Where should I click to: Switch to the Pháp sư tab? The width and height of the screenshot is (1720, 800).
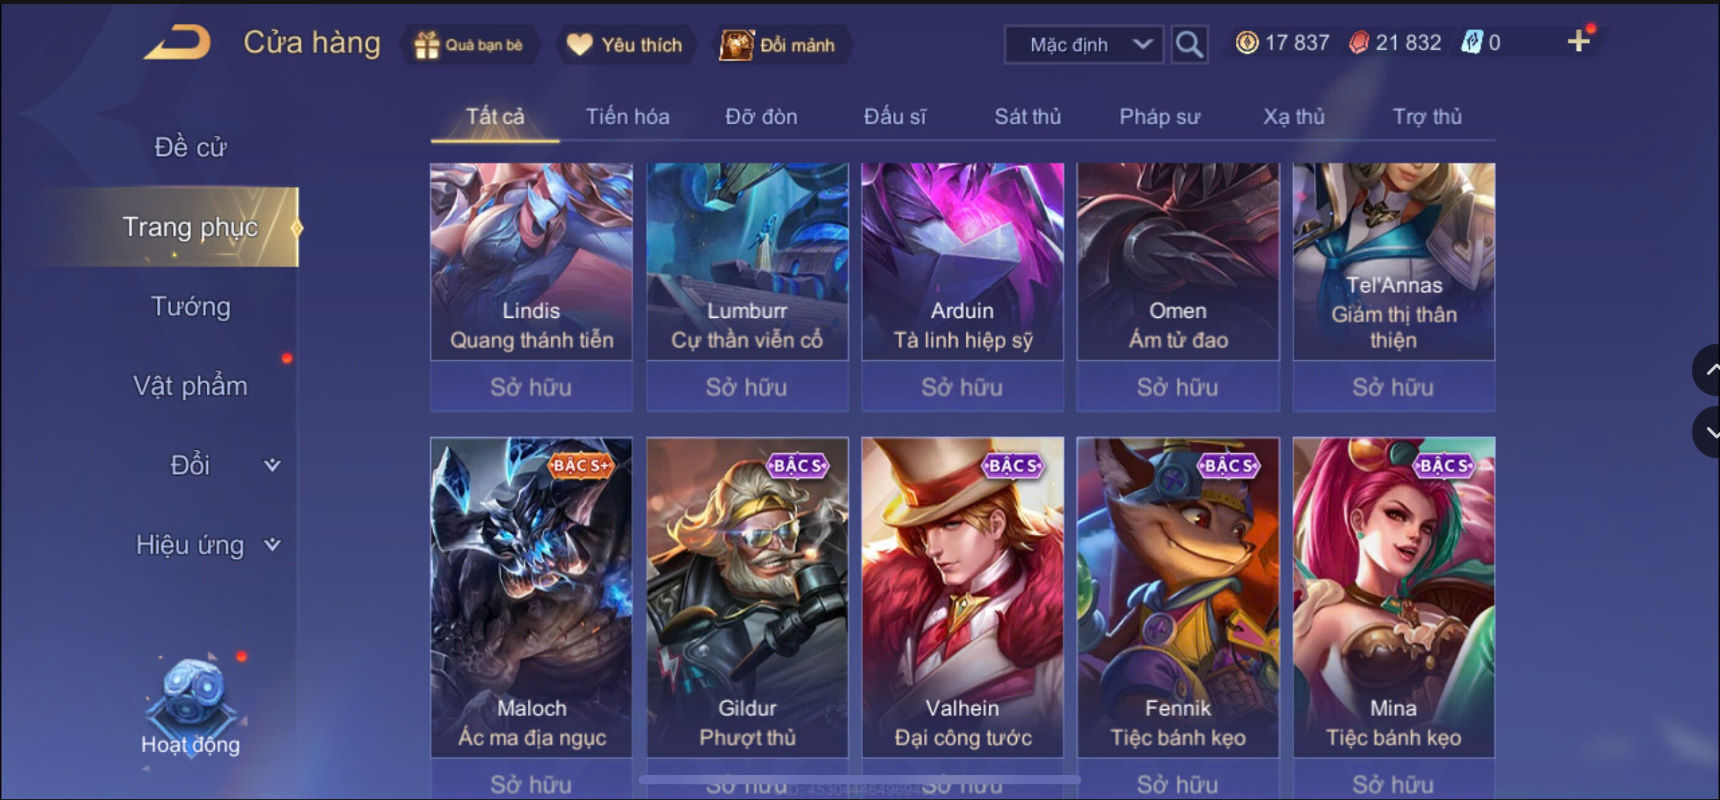click(1159, 117)
